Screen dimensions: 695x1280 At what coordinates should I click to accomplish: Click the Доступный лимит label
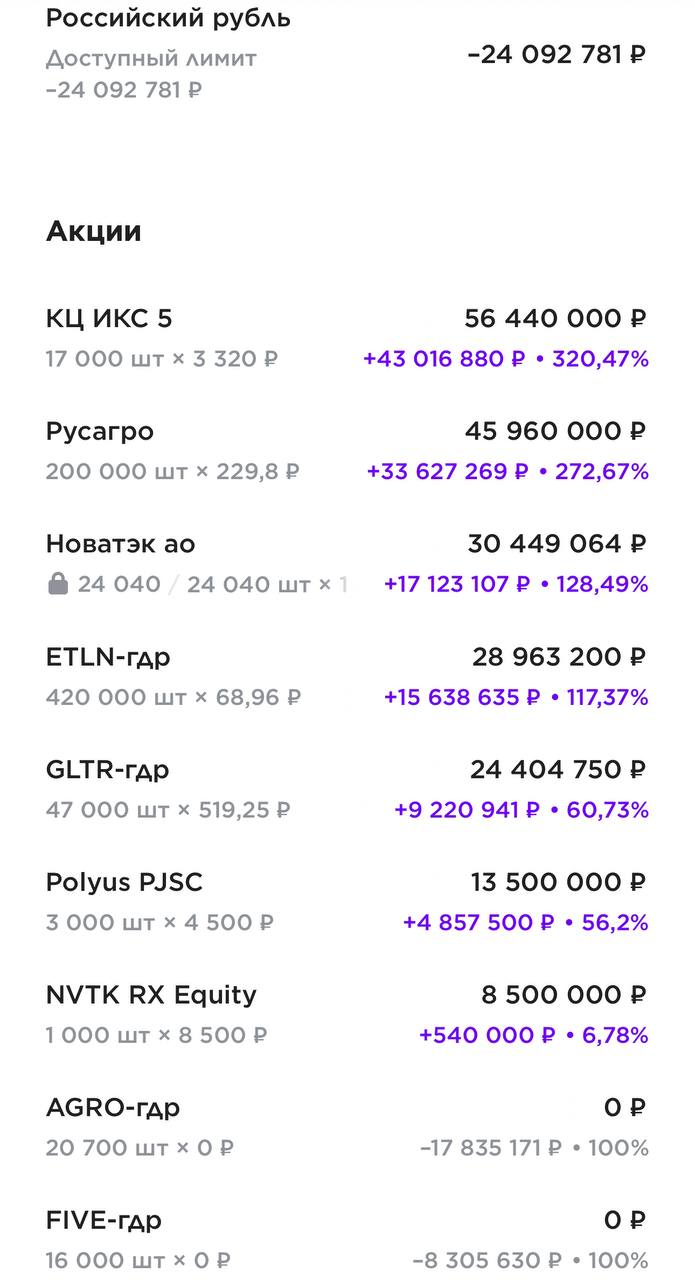[151, 58]
